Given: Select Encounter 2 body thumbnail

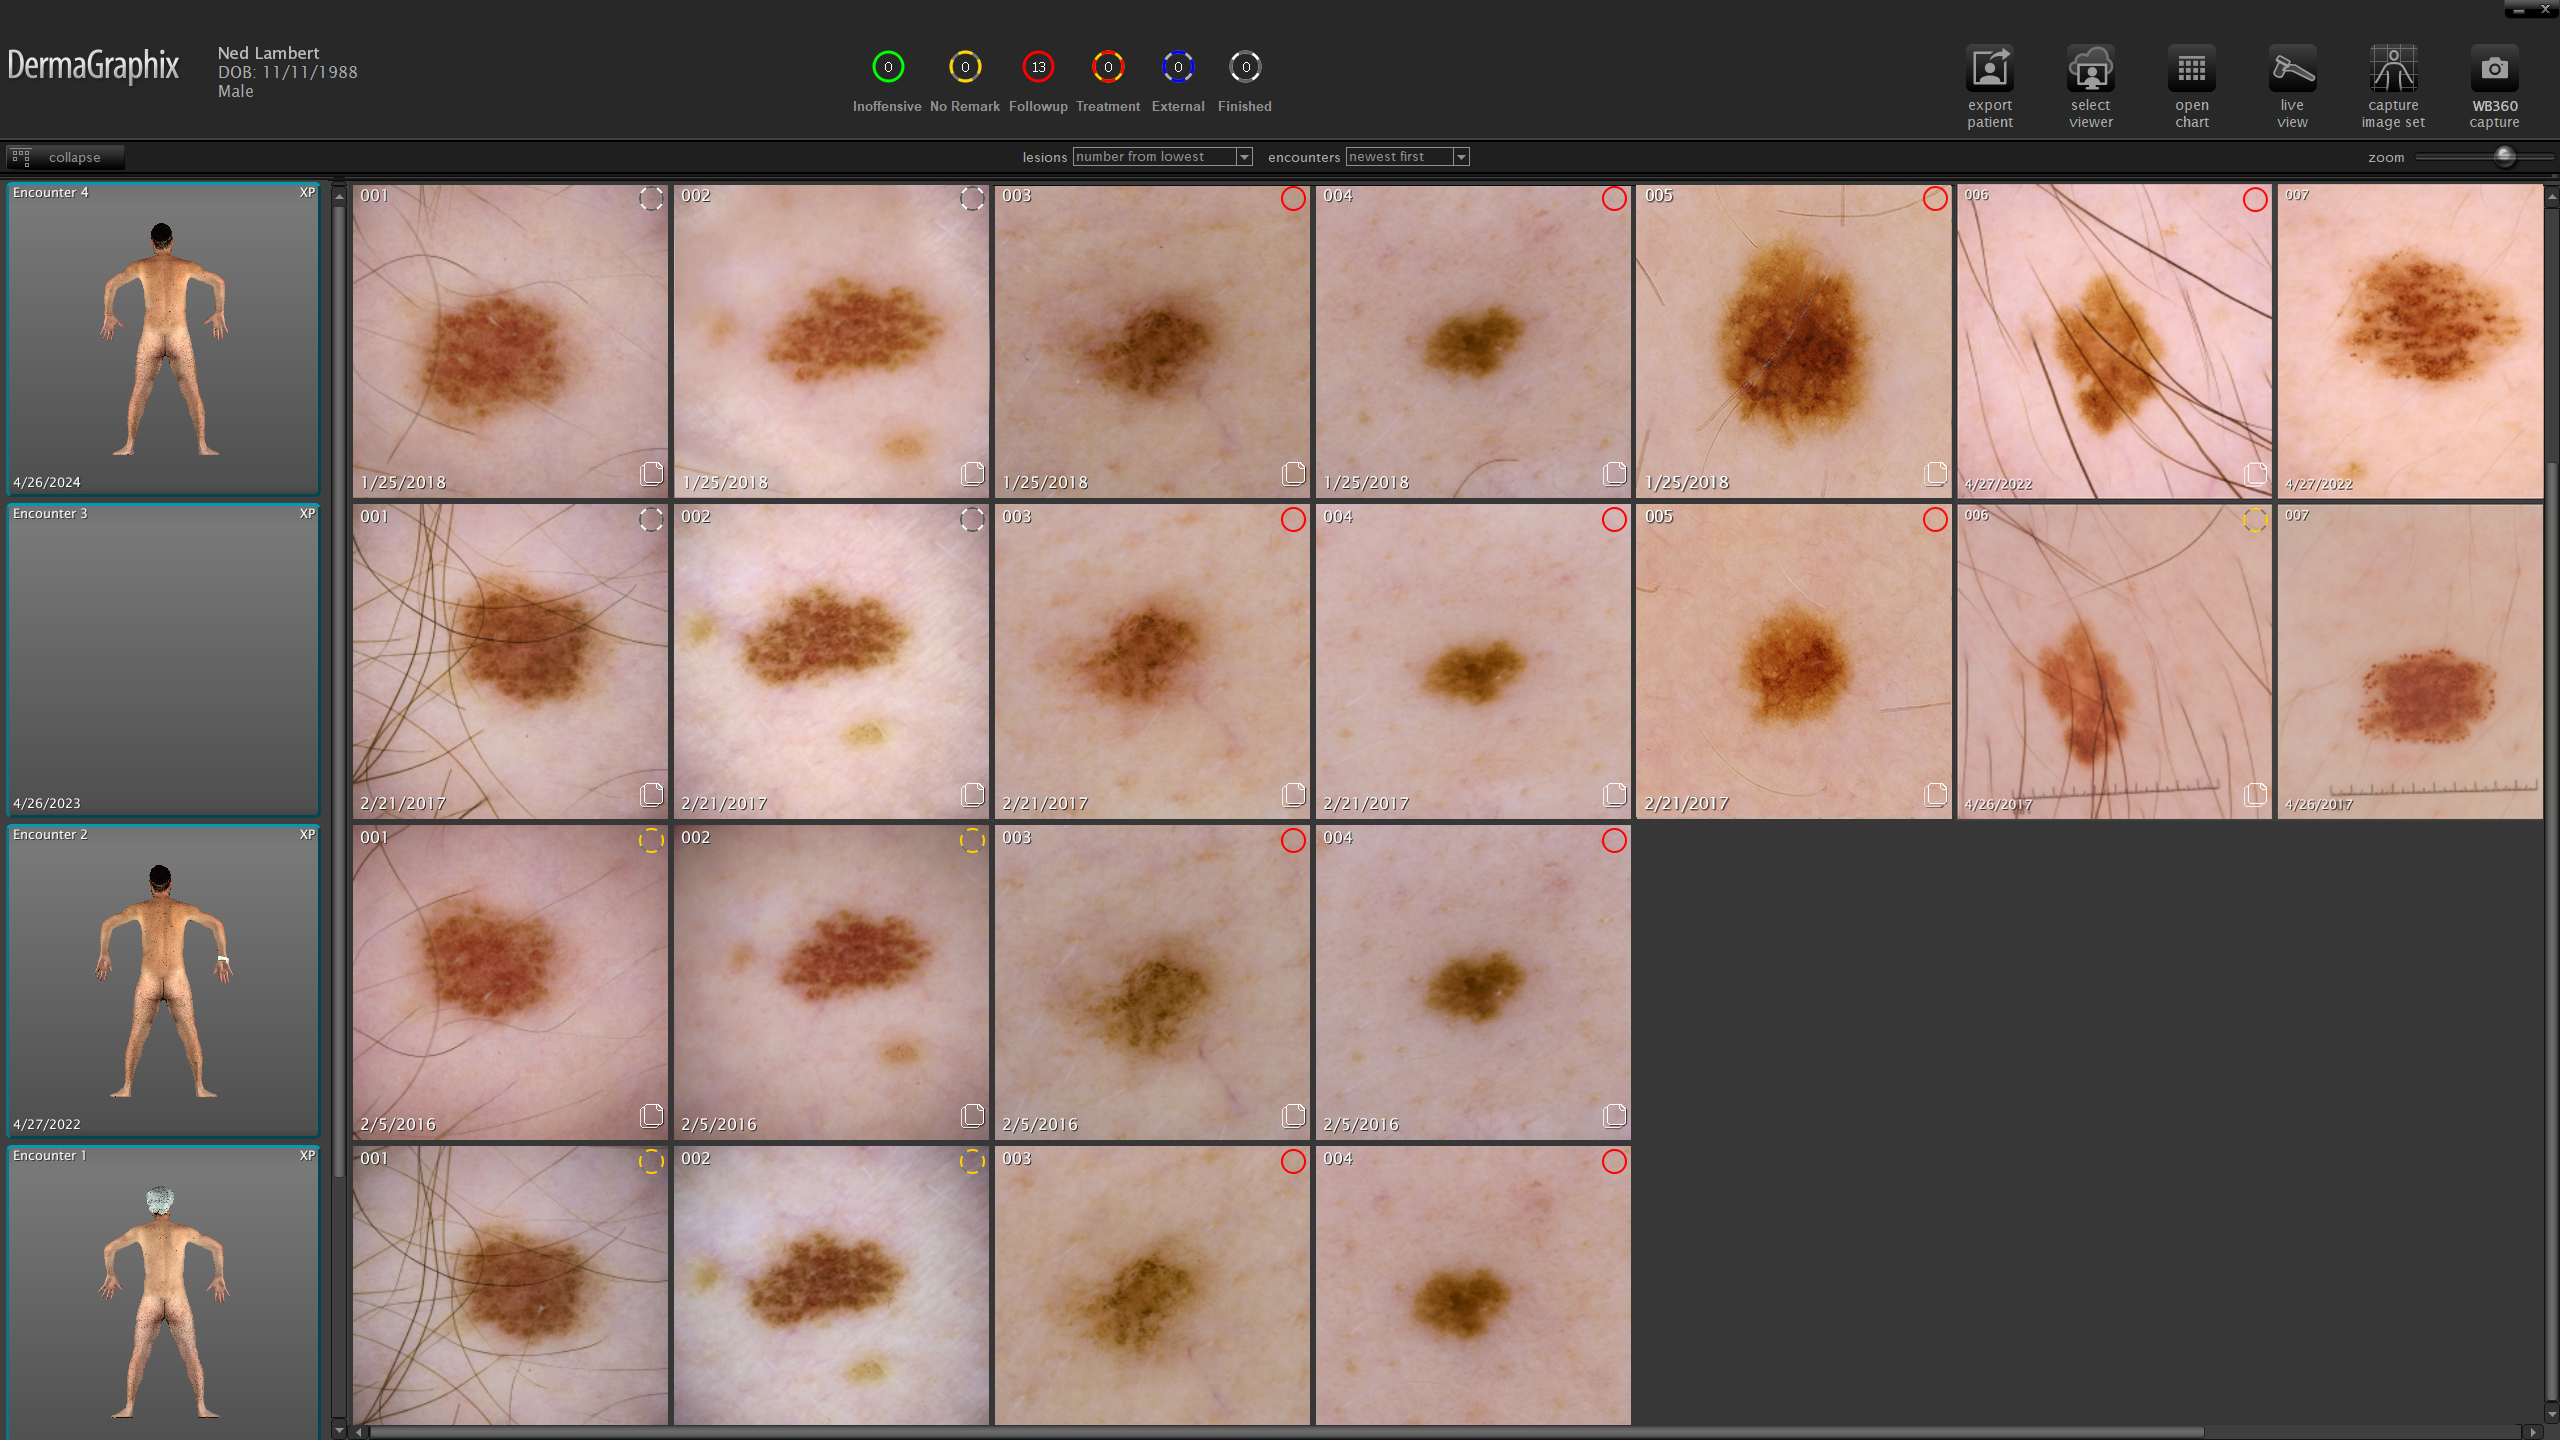Looking at the screenshot, I should pyautogui.click(x=163, y=980).
